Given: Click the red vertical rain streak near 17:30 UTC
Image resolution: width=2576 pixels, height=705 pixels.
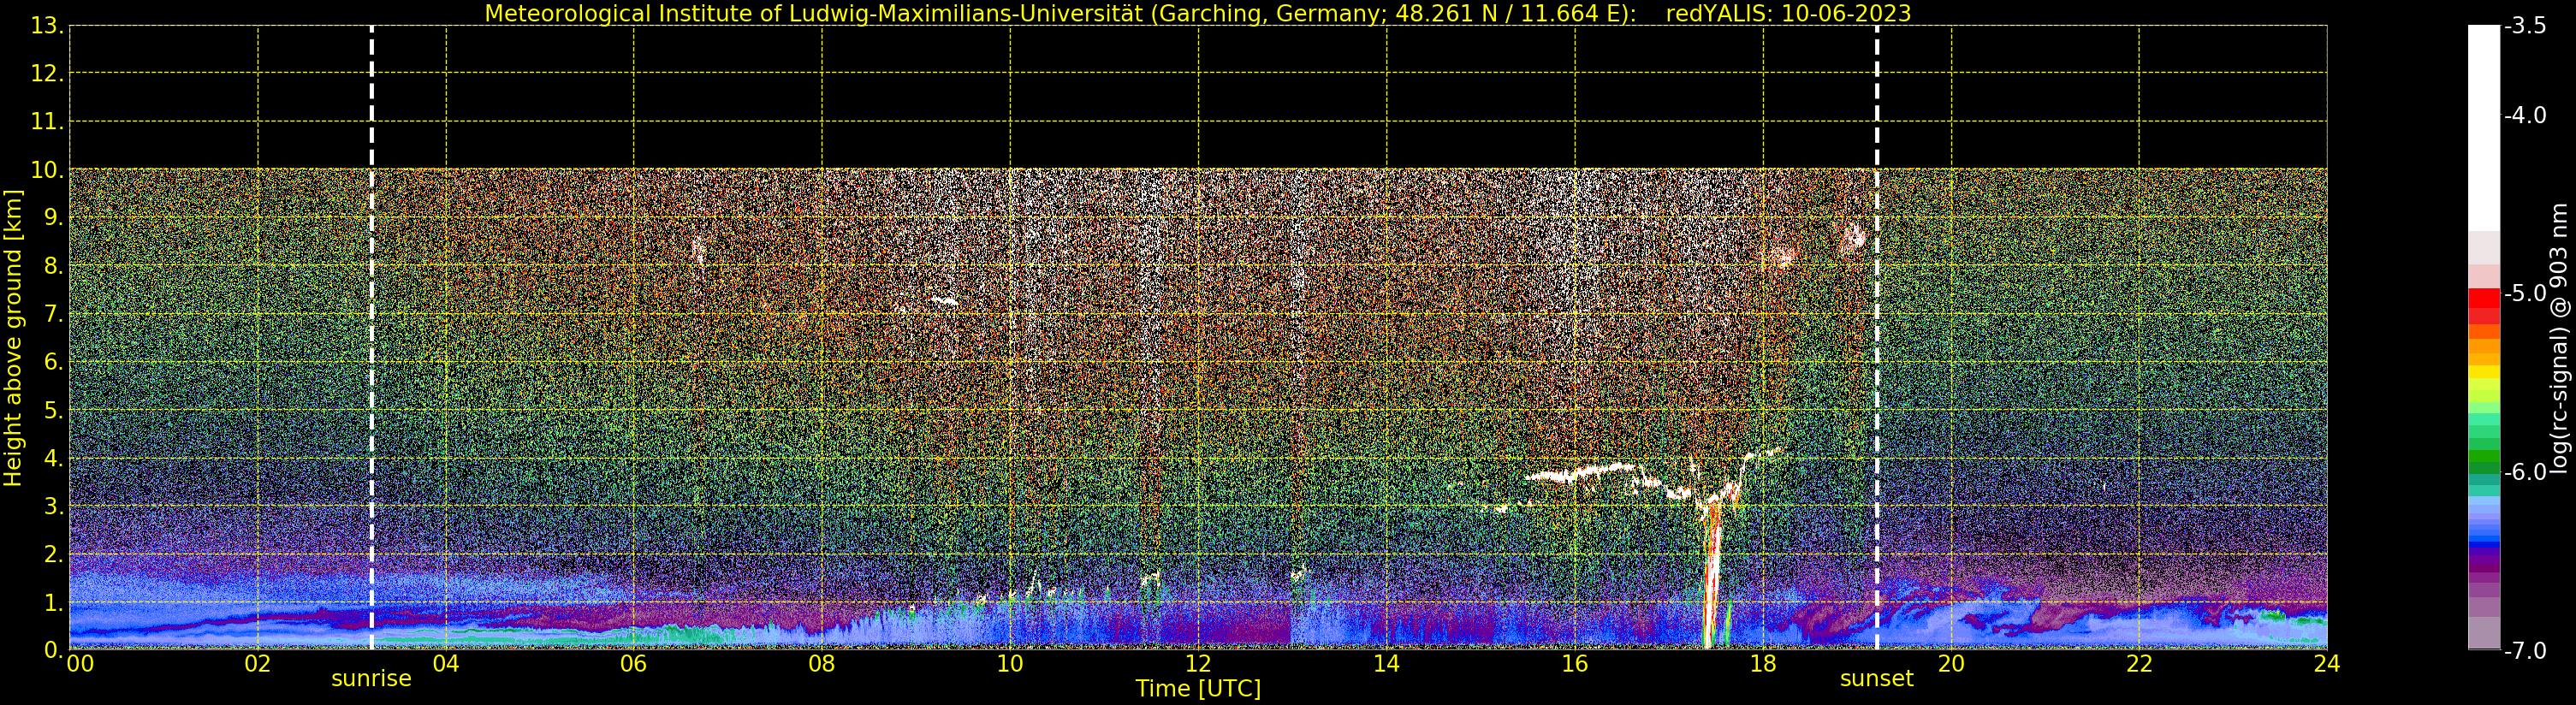Looking at the screenshot, I should pyautogui.click(x=1712, y=575).
